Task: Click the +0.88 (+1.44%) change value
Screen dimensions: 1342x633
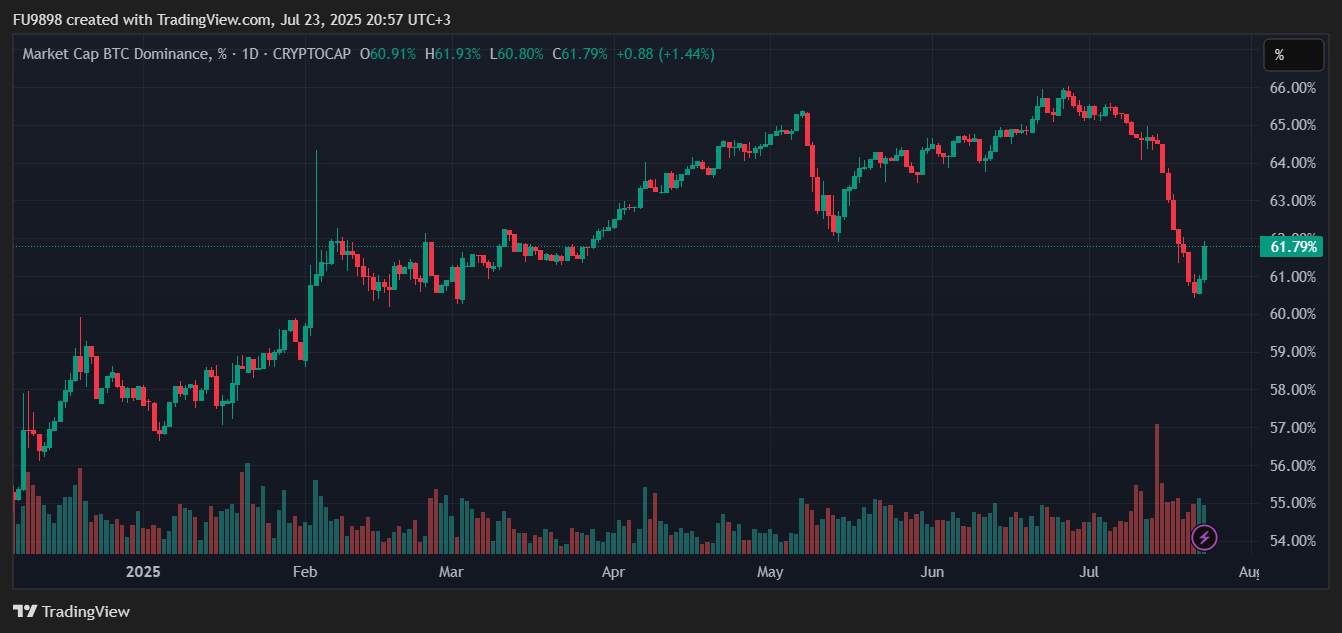Action: tap(665, 54)
